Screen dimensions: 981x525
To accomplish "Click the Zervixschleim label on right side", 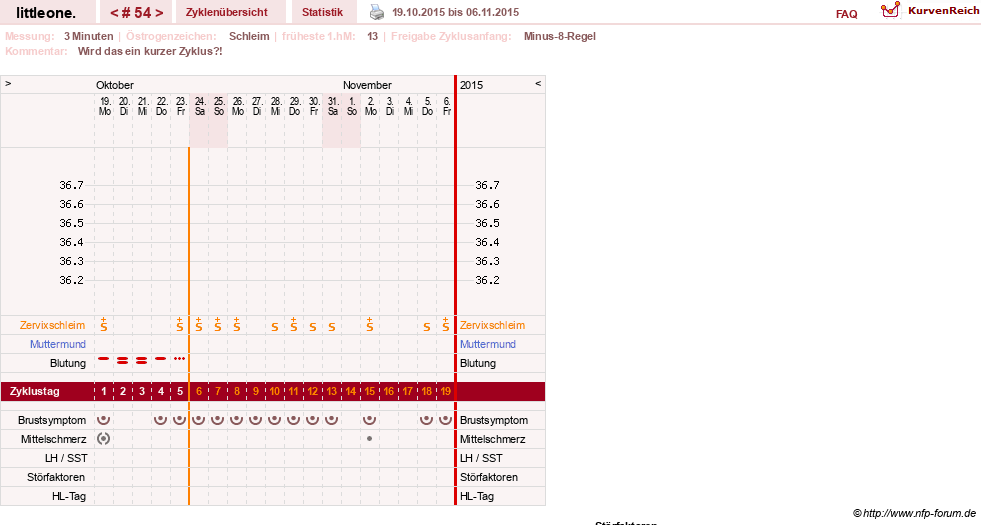I will click(x=492, y=325).
